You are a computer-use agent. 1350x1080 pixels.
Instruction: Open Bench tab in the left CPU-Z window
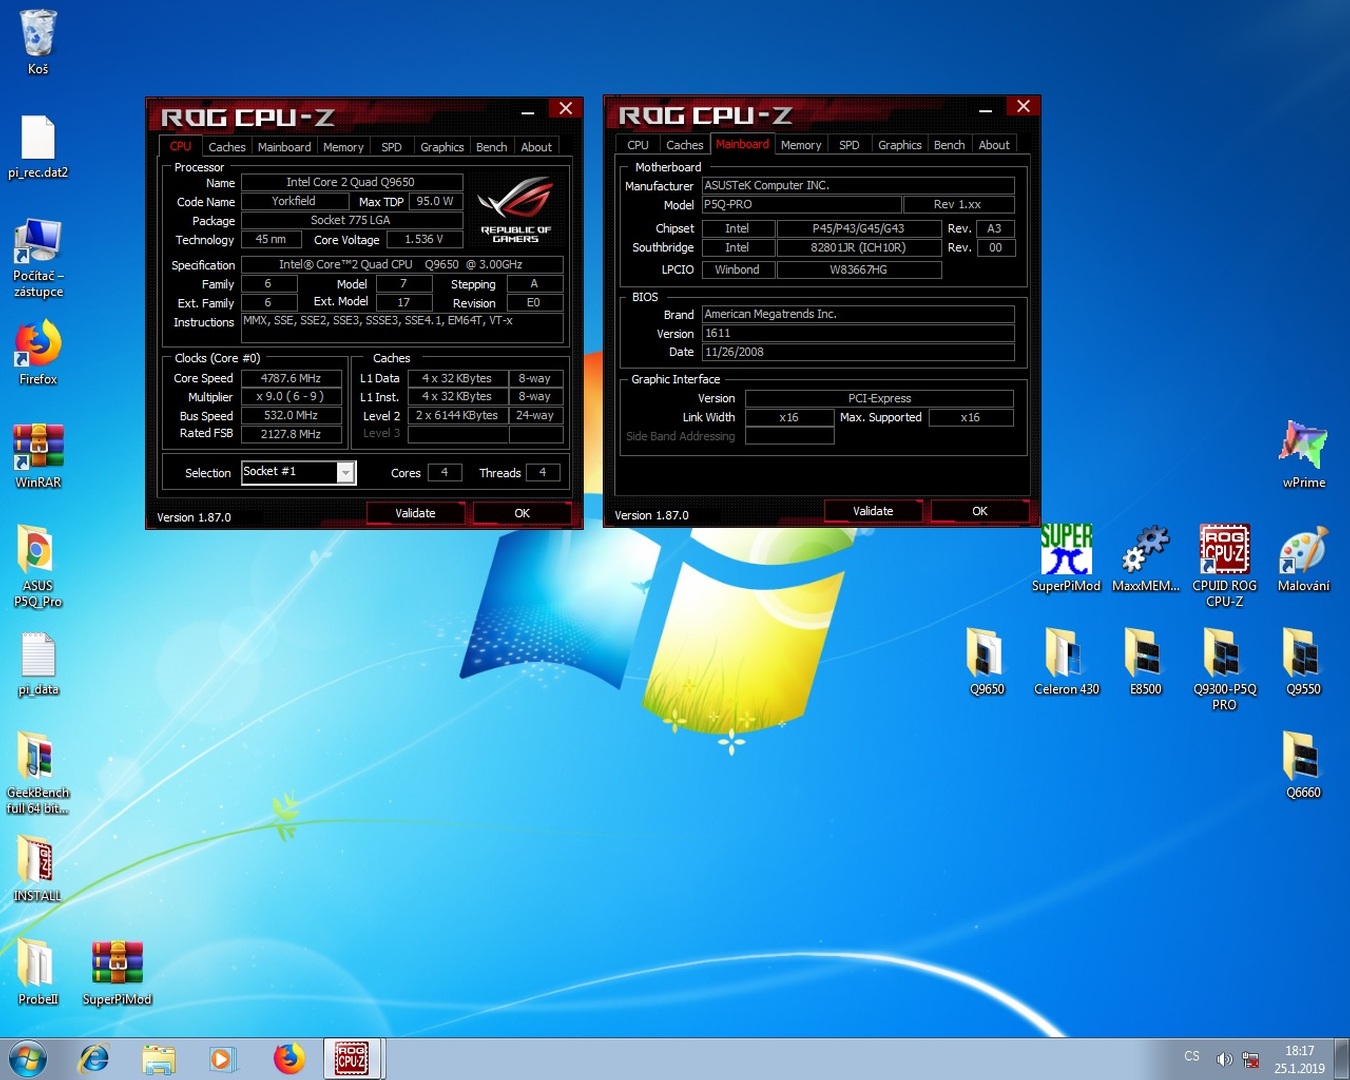point(491,147)
